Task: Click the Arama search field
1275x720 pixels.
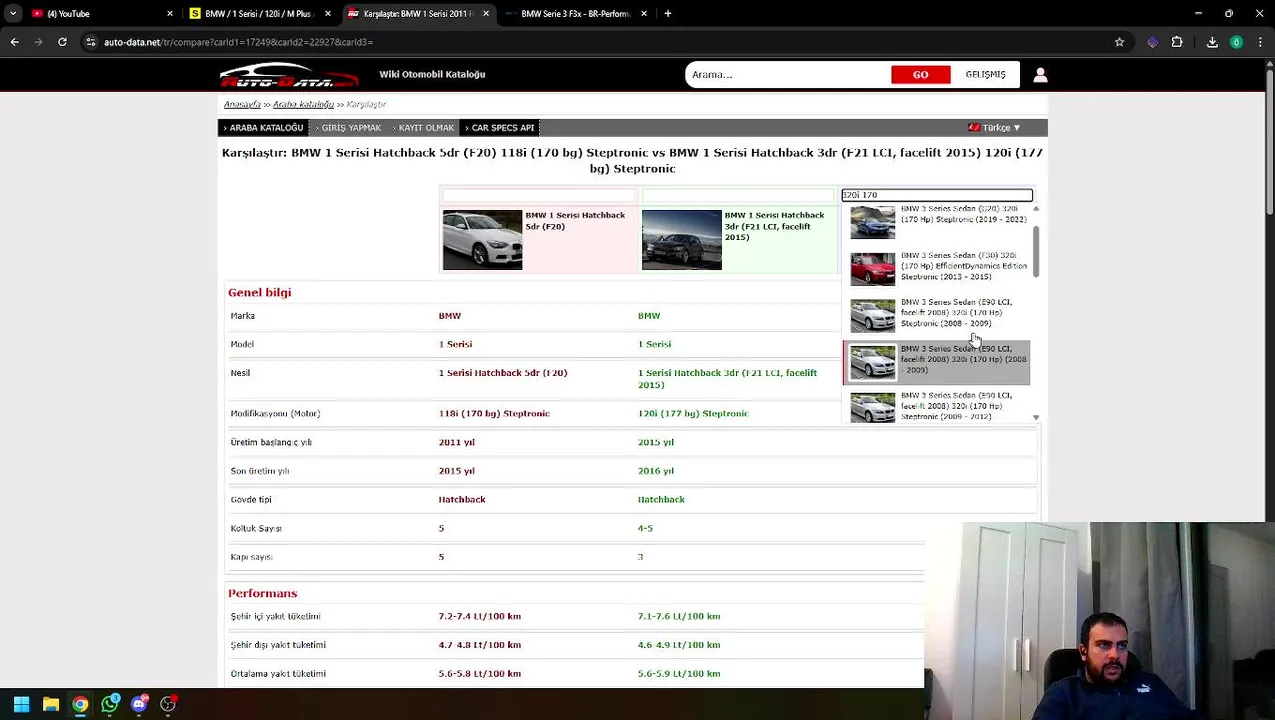Action: pyautogui.click(x=788, y=75)
